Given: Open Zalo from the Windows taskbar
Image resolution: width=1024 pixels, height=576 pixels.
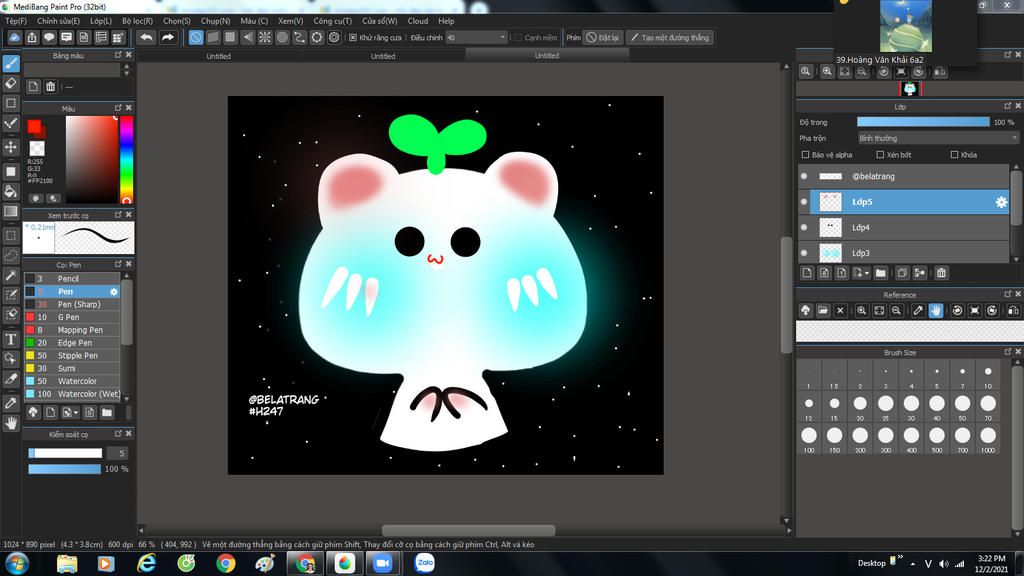Looking at the screenshot, I should pyautogui.click(x=424, y=563).
